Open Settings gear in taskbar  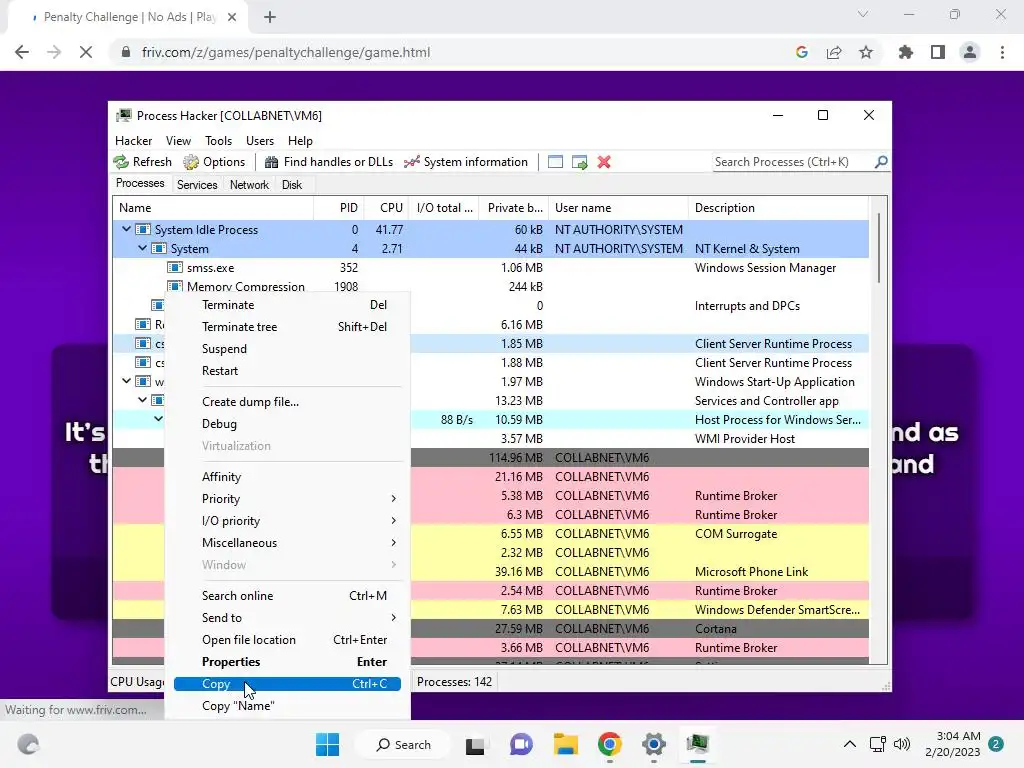pyautogui.click(x=654, y=744)
